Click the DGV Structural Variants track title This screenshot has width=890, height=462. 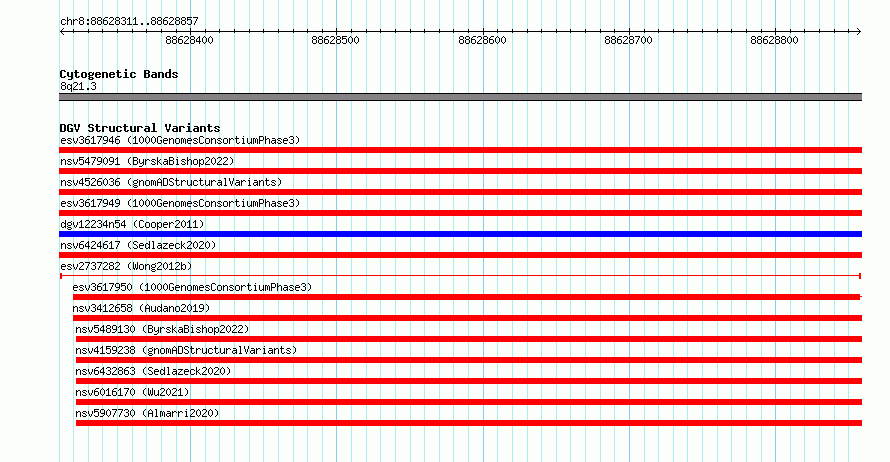point(140,128)
